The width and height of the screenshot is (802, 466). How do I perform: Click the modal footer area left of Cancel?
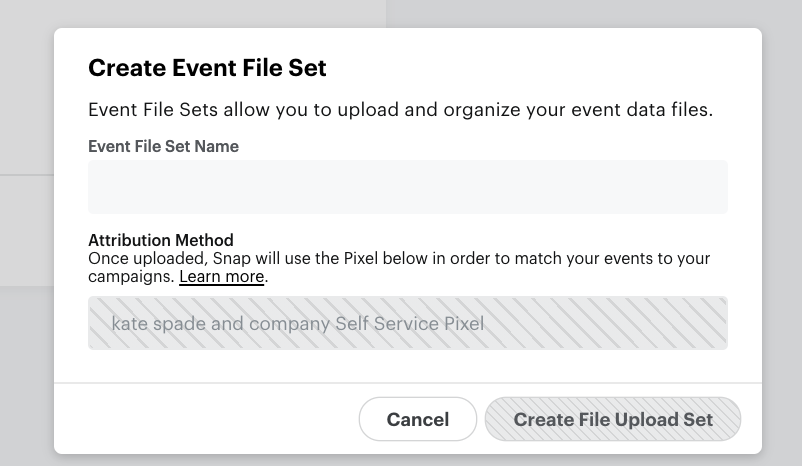pos(200,419)
